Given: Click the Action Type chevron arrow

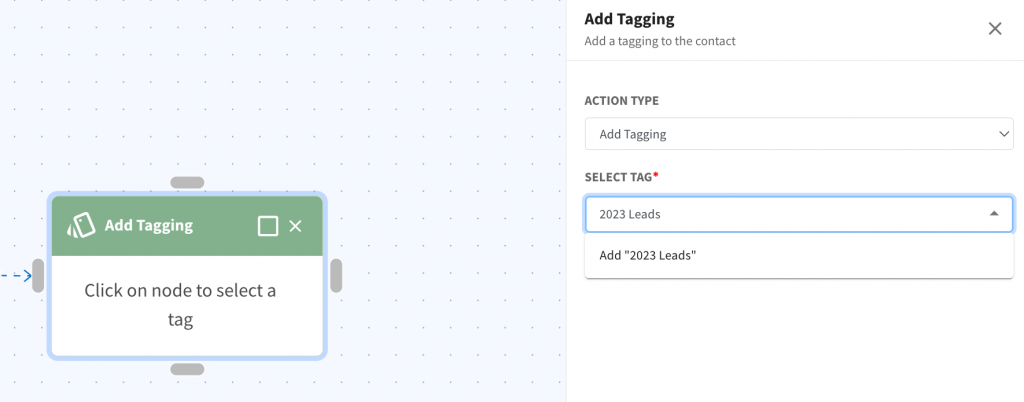Looking at the screenshot, I should 1004,134.
